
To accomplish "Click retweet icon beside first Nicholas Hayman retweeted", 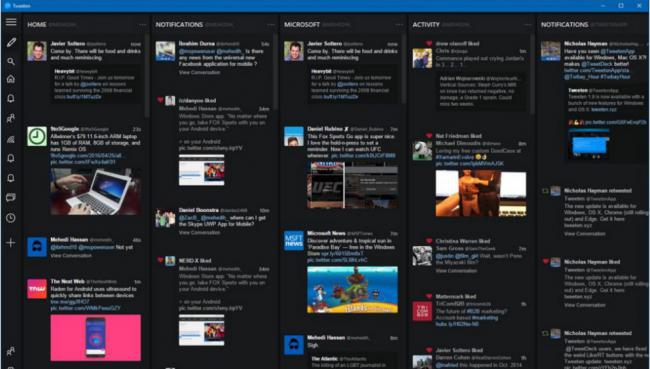I will click(546, 191).
